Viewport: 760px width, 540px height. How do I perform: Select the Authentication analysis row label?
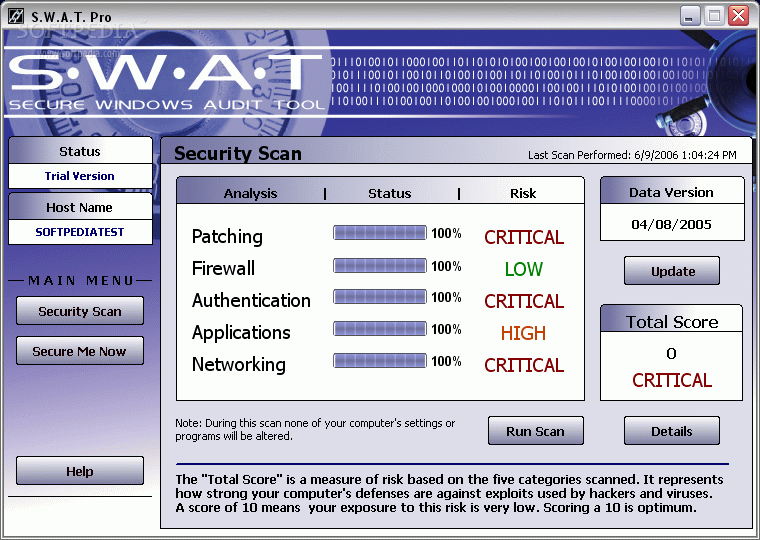tap(251, 300)
